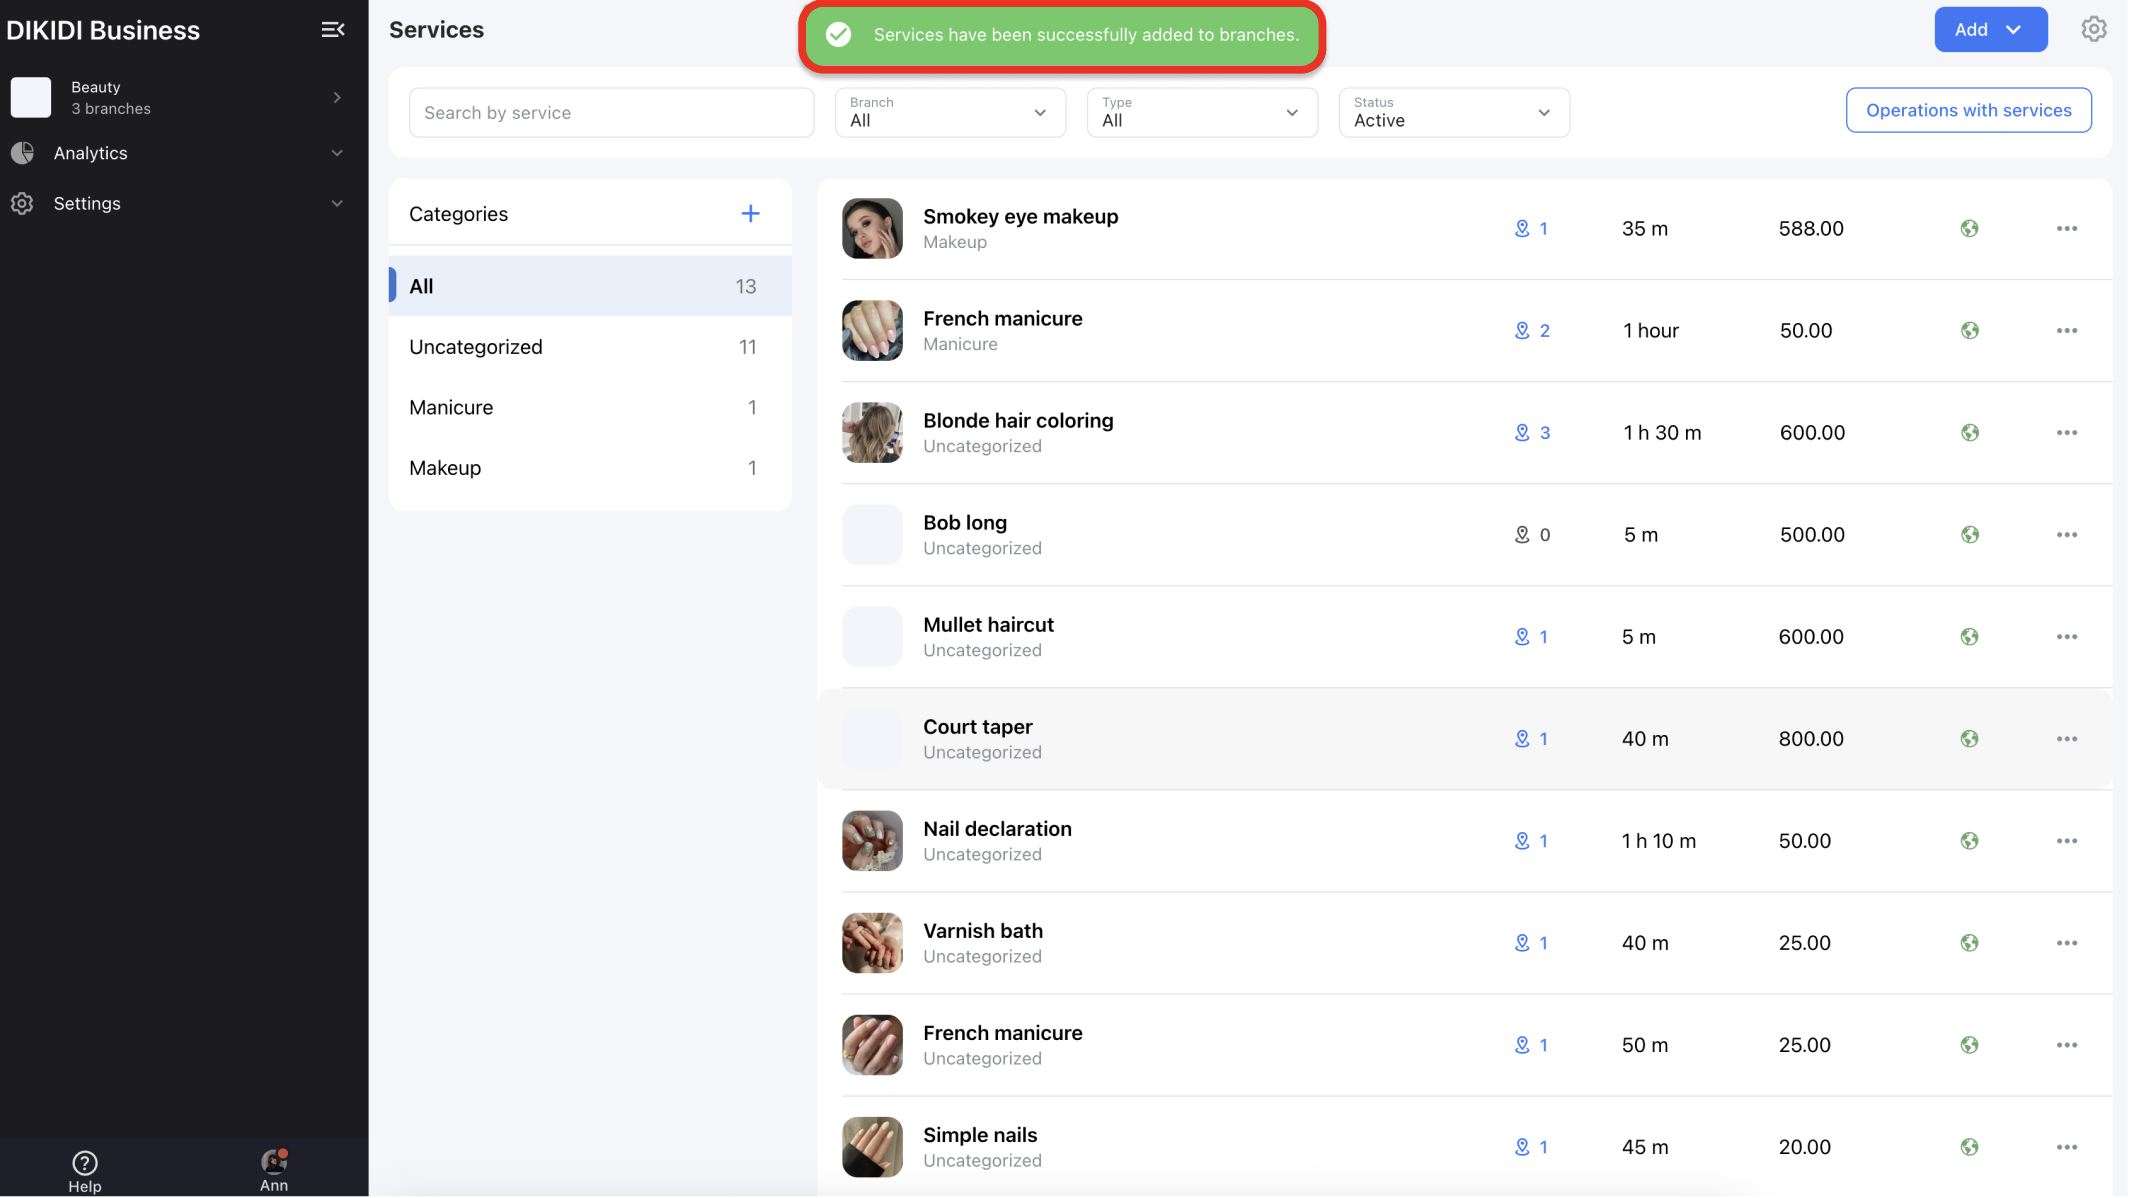Viewport: 2130px width, 1198px height.
Task: Toggle online globe for Varnish bath
Action: click(x=1969, y=943)
